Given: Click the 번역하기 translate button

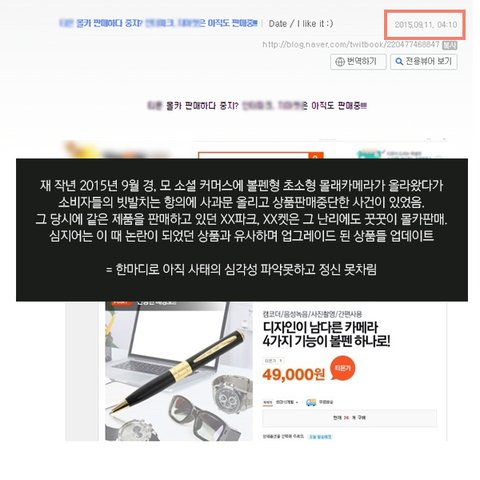Looking at the screenshot, I should 358,62.
